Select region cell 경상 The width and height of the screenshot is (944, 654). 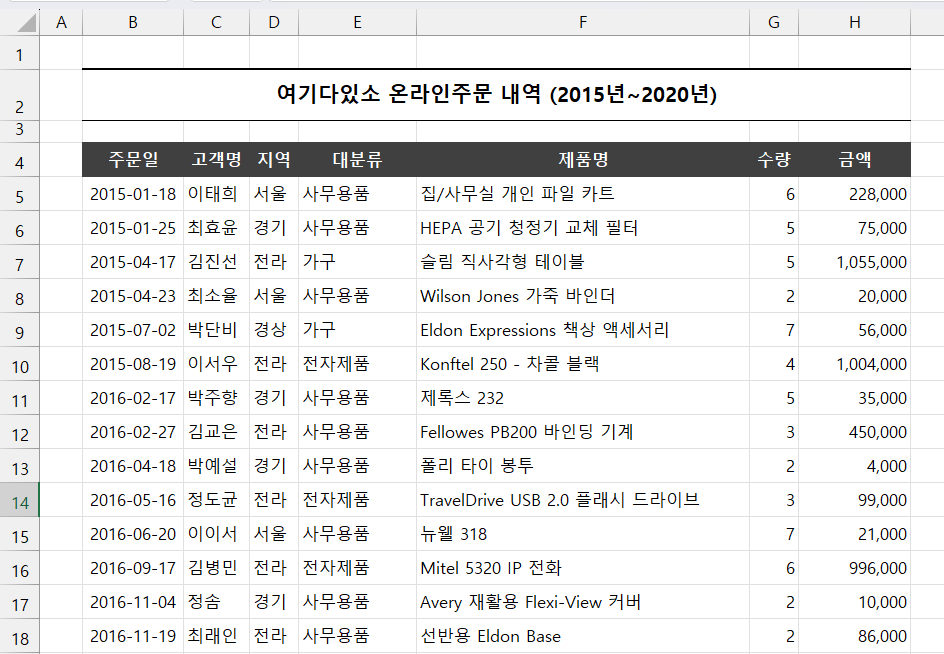274,330
